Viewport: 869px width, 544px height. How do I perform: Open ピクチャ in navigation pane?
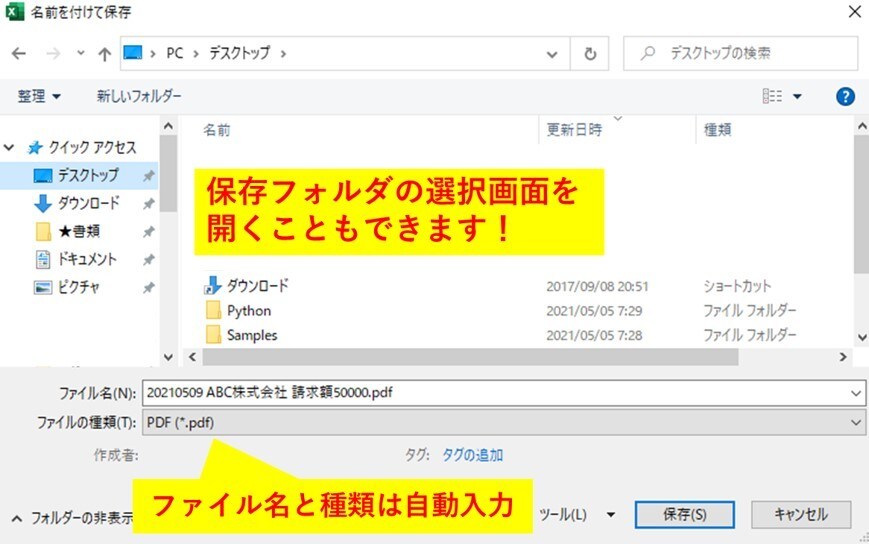(79, 287)
